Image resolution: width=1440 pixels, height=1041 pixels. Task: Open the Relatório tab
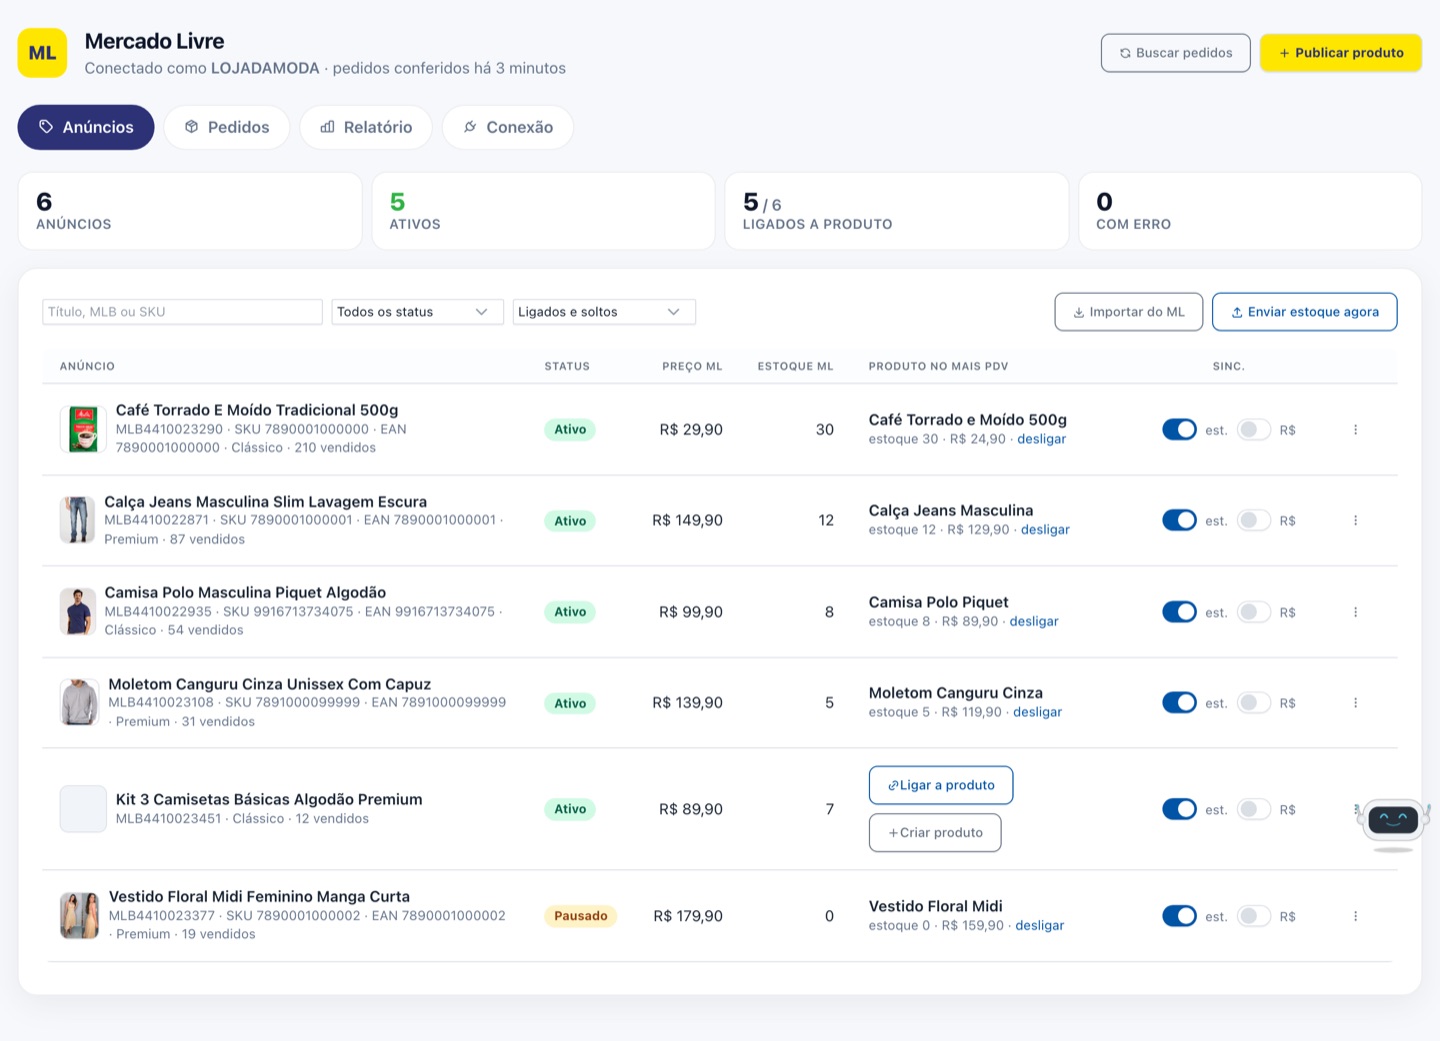(366, 127)
